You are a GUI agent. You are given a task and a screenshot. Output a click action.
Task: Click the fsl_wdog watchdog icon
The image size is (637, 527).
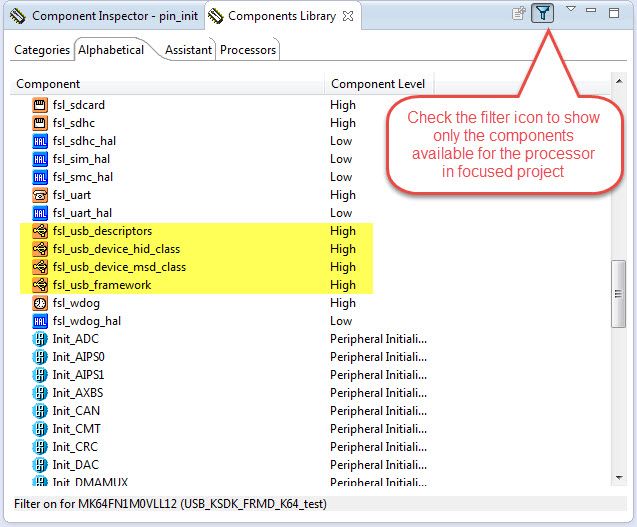click(x=40, y=303)
